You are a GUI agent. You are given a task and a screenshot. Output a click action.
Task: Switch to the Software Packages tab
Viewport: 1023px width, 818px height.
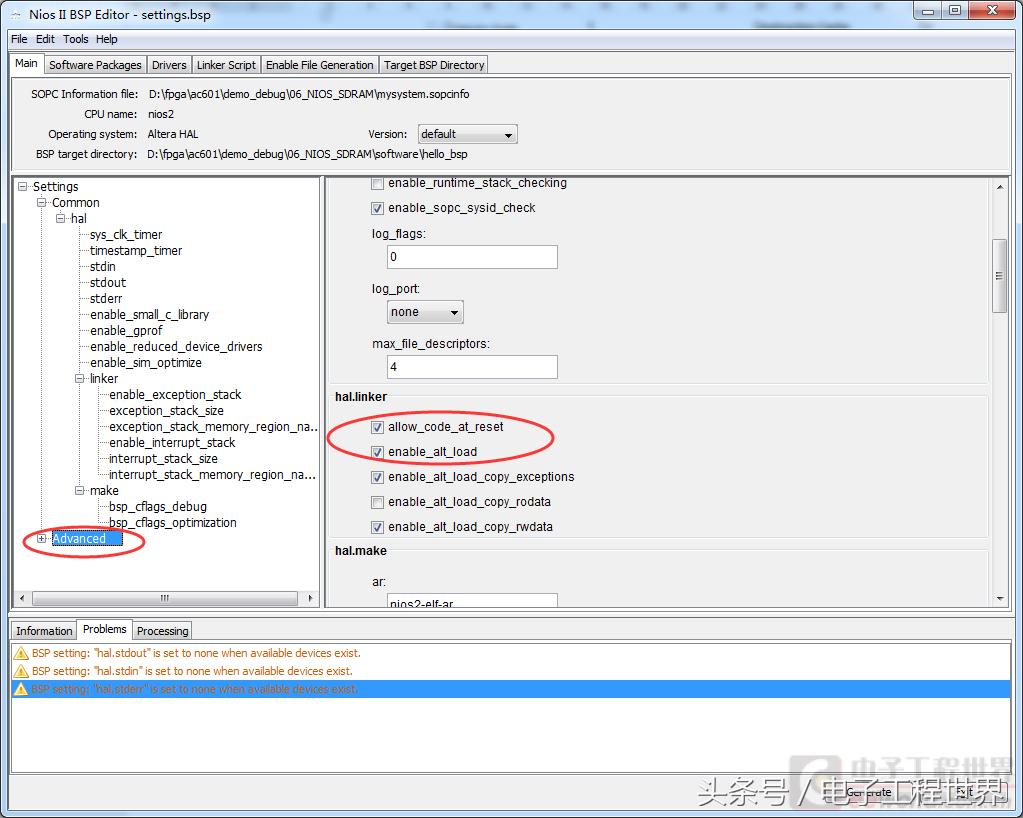[95, 65]
